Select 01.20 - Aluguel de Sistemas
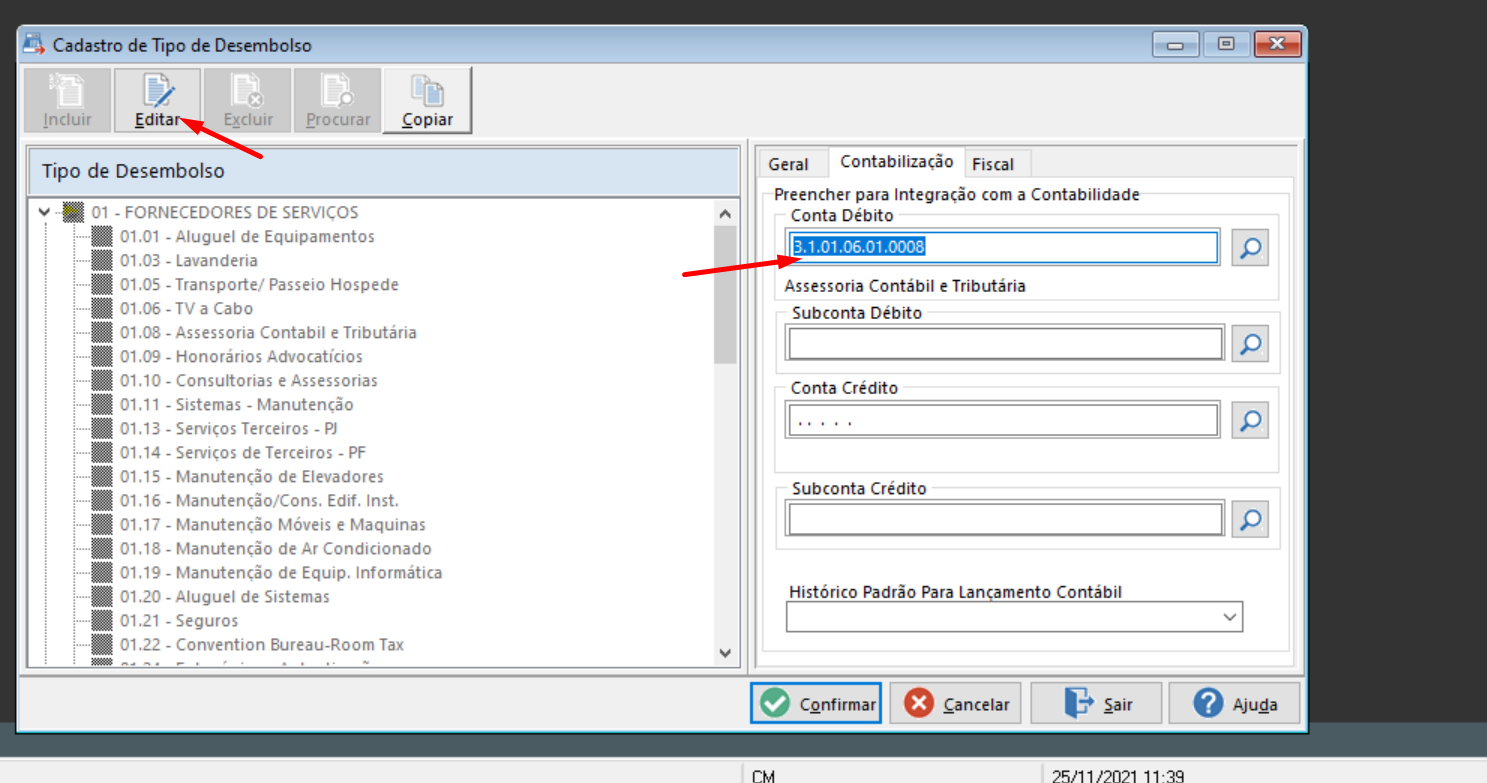This screenshot has width=1487, height=783. pyautogui.click(x=224, y=596)
